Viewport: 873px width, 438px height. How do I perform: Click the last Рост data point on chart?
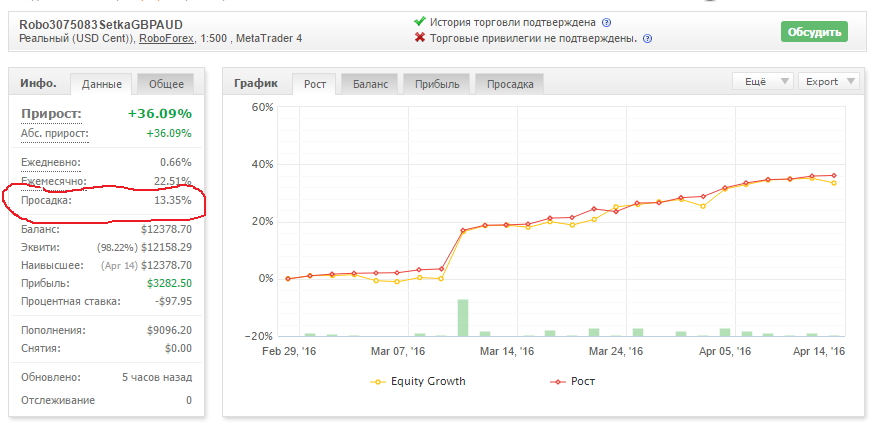click(x=833, y=175)
